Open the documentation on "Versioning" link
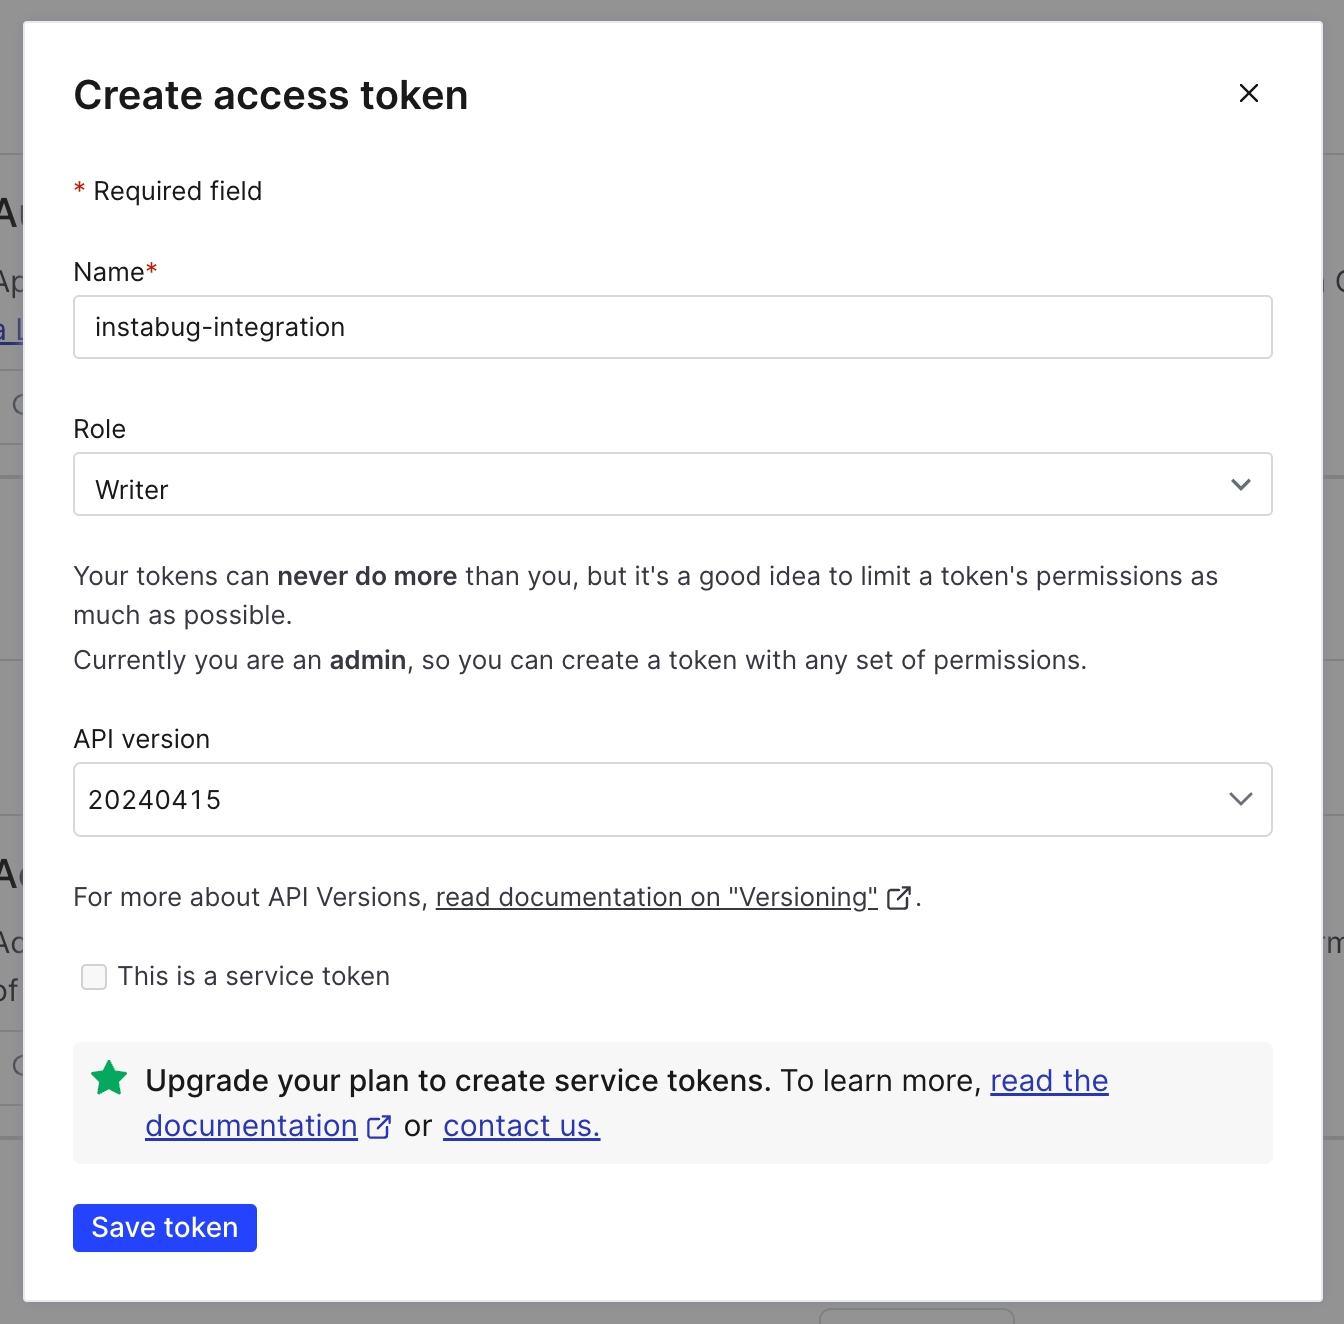Viewport: 1344px width, 1324px height. (x=656, y=897)
